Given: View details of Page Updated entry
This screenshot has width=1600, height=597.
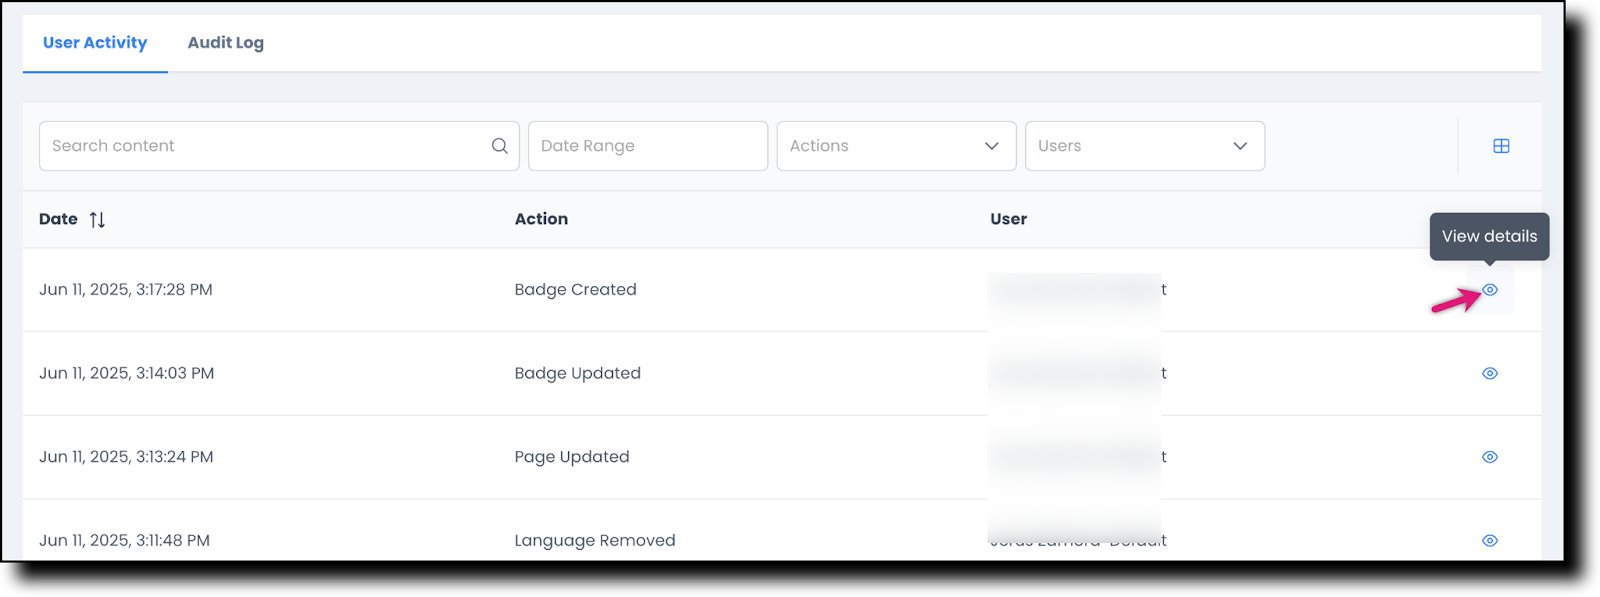Looking at the screenshot, I should point(1489,457).
